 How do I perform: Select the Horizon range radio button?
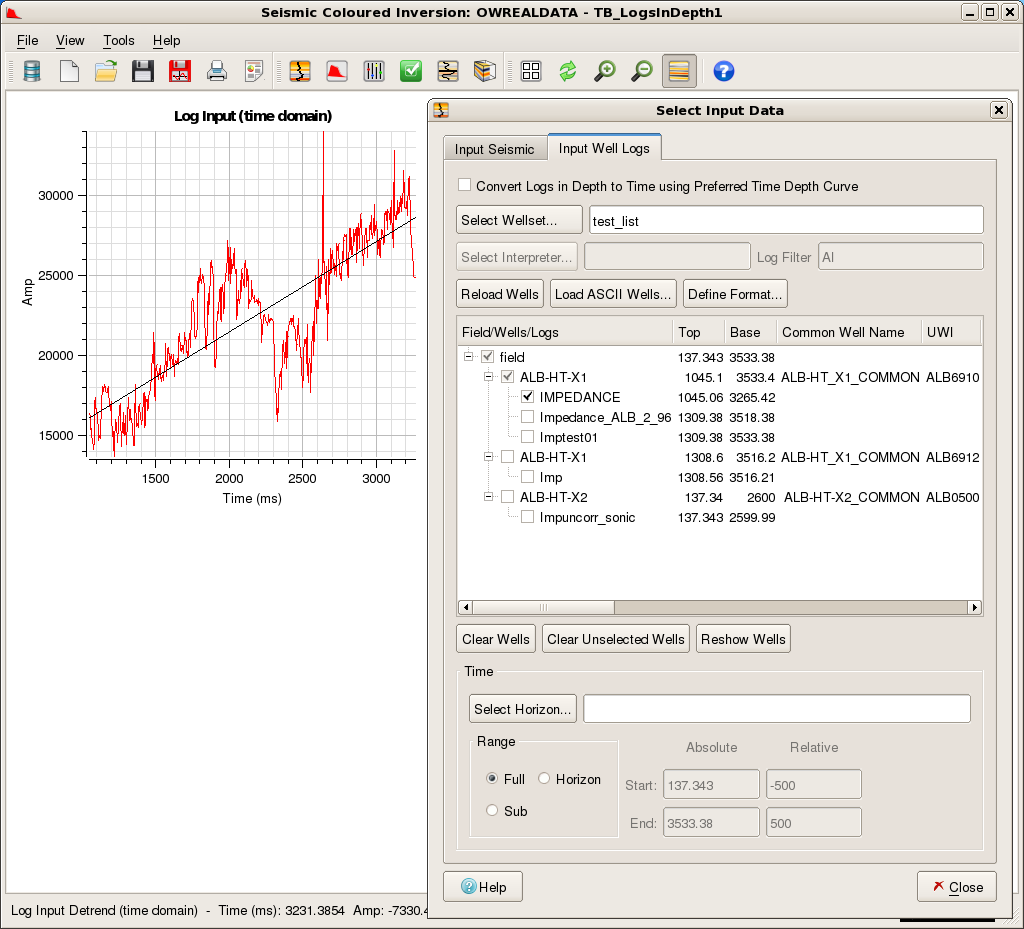544,778
